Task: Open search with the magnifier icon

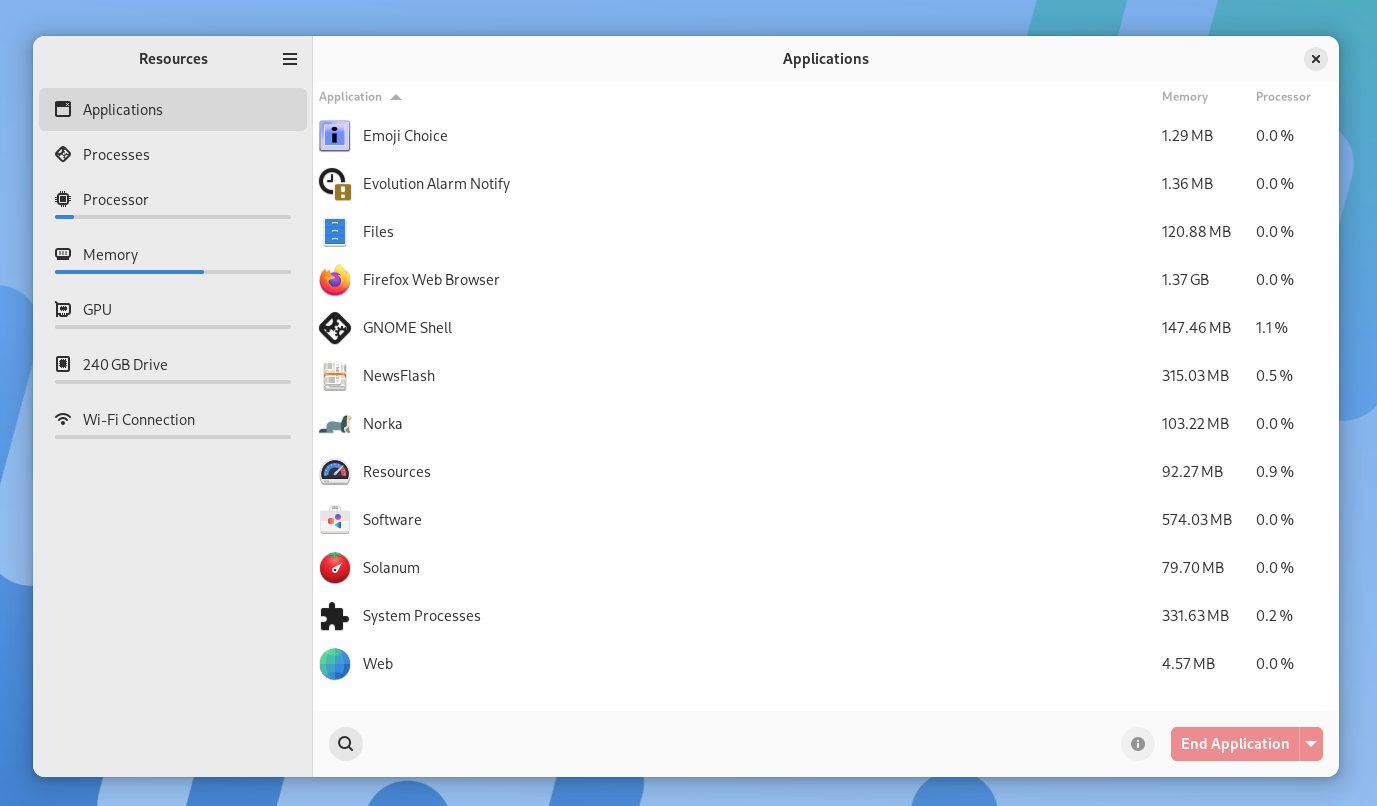Action: (x=346, y=744)
